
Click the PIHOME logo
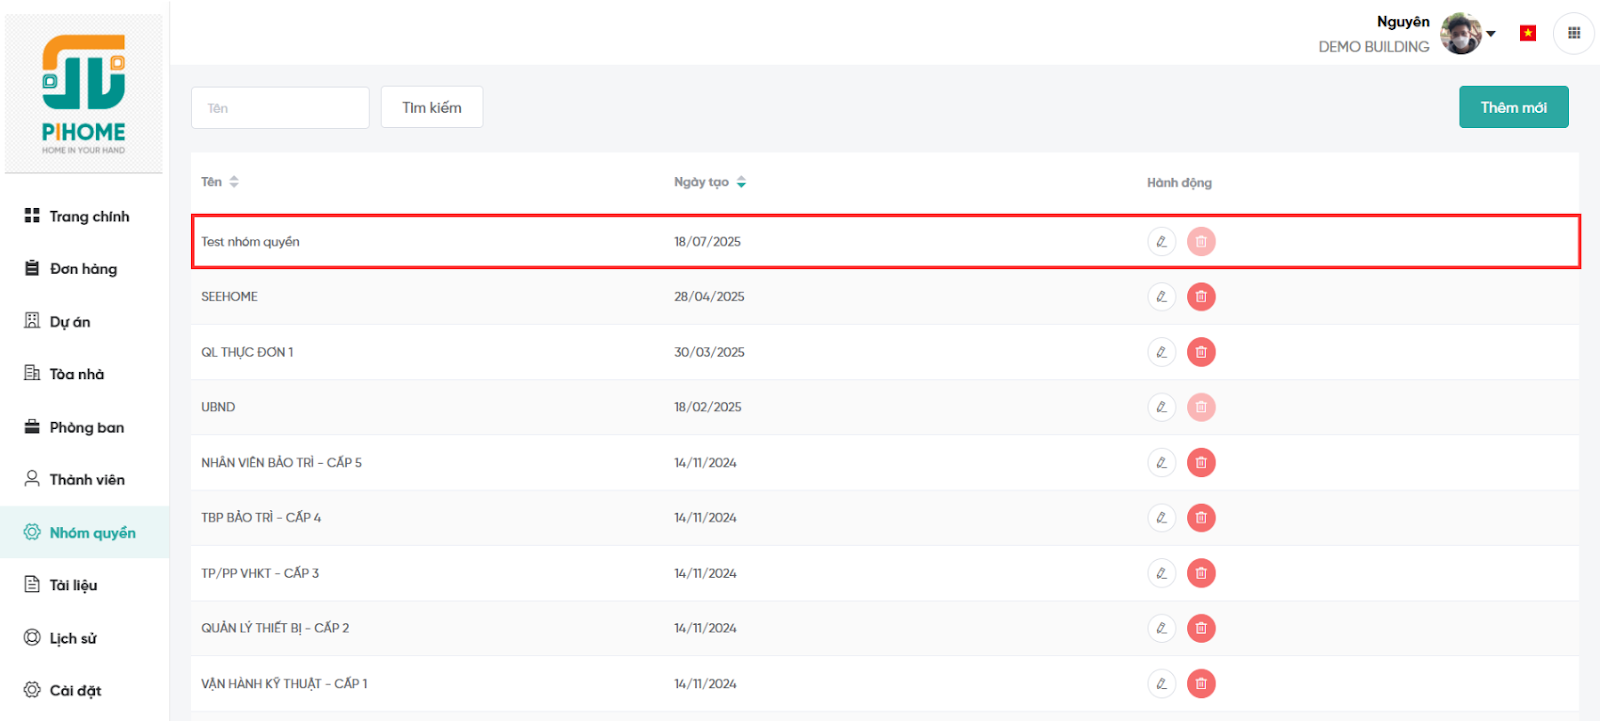pos(84,94)
